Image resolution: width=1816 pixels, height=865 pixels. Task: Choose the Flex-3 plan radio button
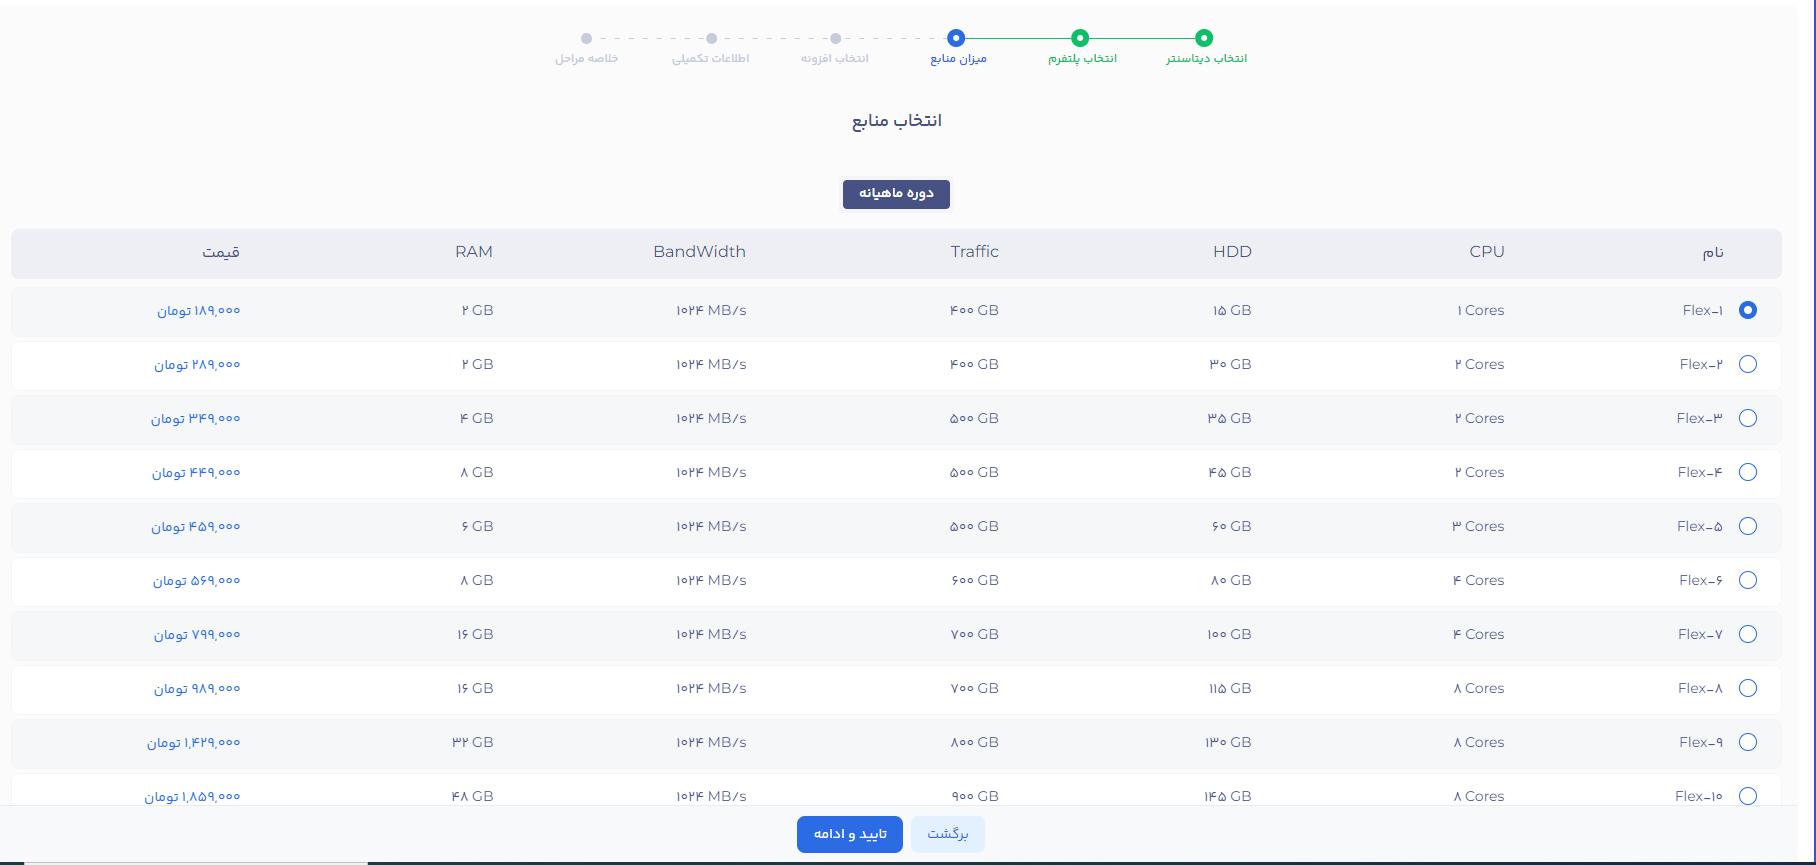coord(1747,418)
